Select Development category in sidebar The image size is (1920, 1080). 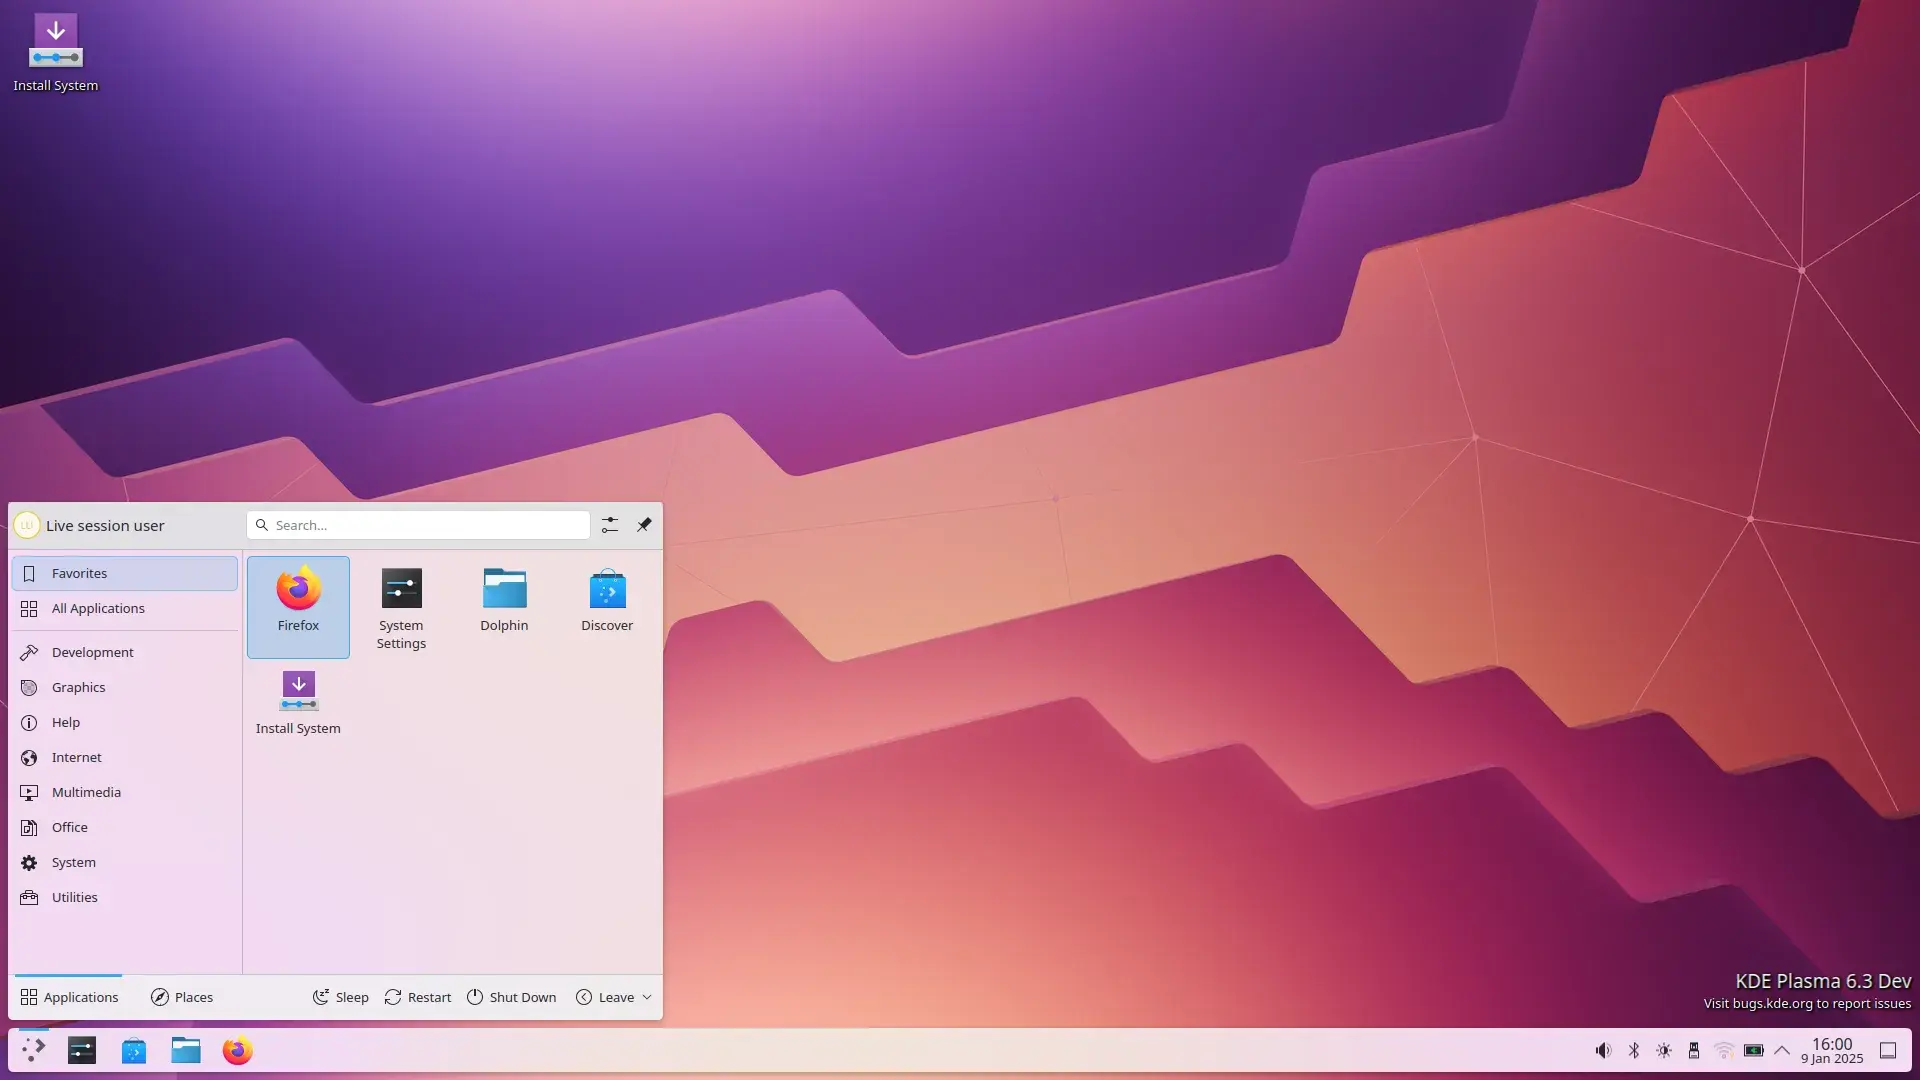[x=92, y=651]
